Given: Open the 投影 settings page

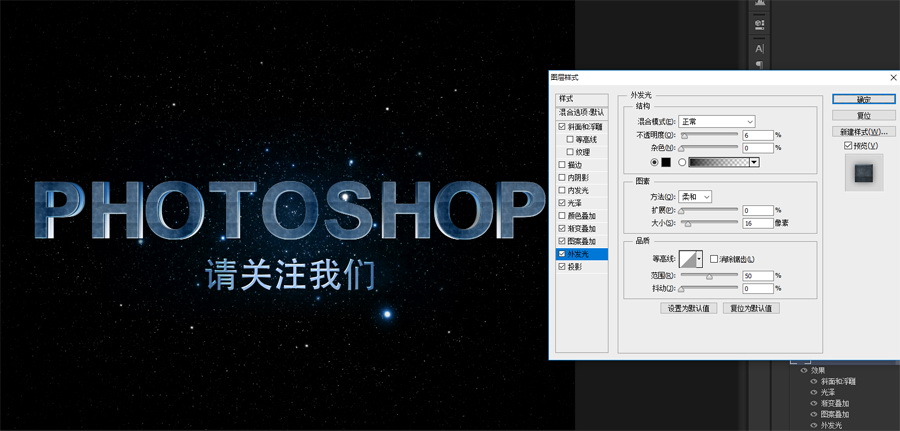Looking at the screenshot, I should (575, 267).
